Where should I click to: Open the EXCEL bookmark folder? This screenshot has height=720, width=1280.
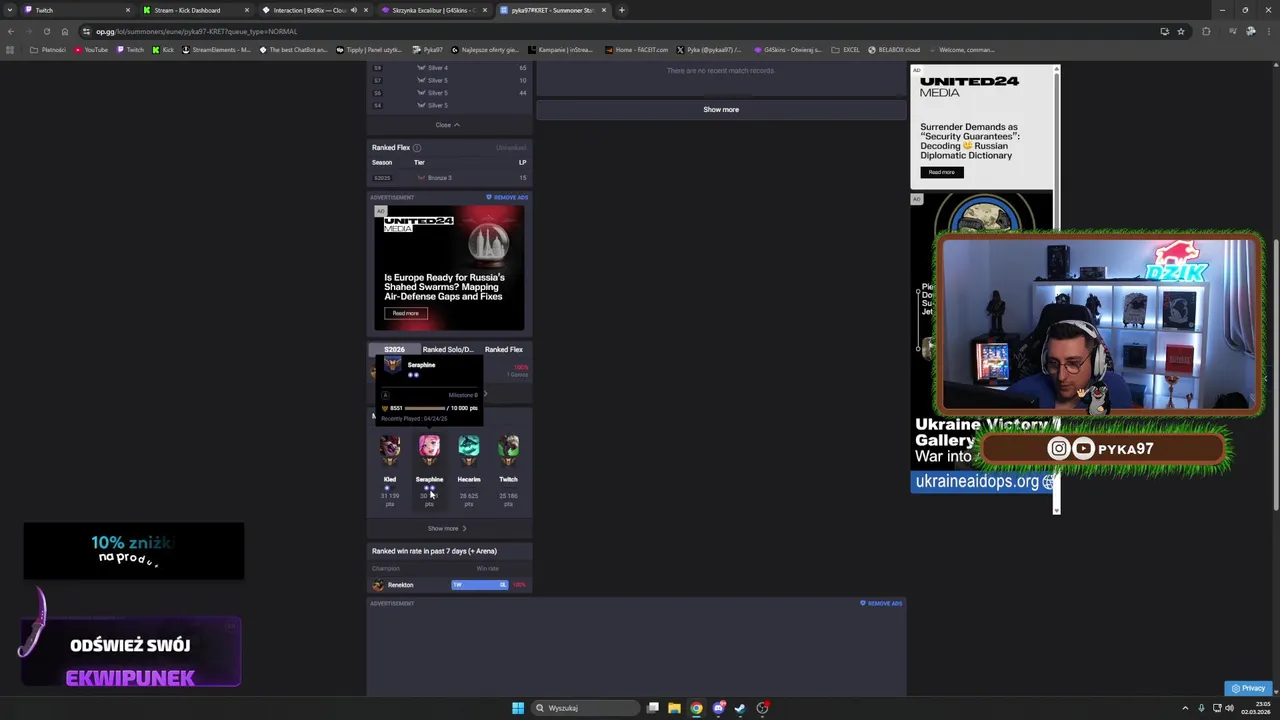pos(845,50)
